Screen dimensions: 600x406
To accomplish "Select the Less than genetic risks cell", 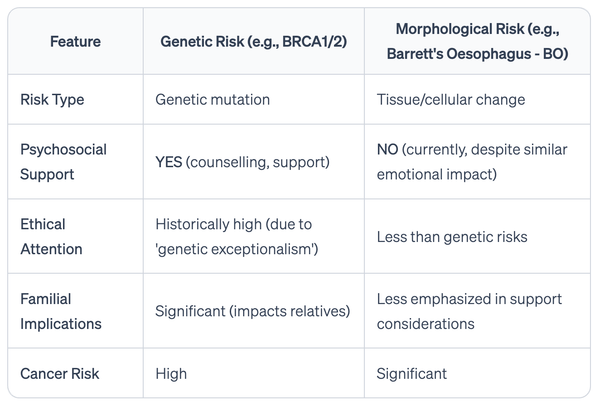I will coord(449,237).
